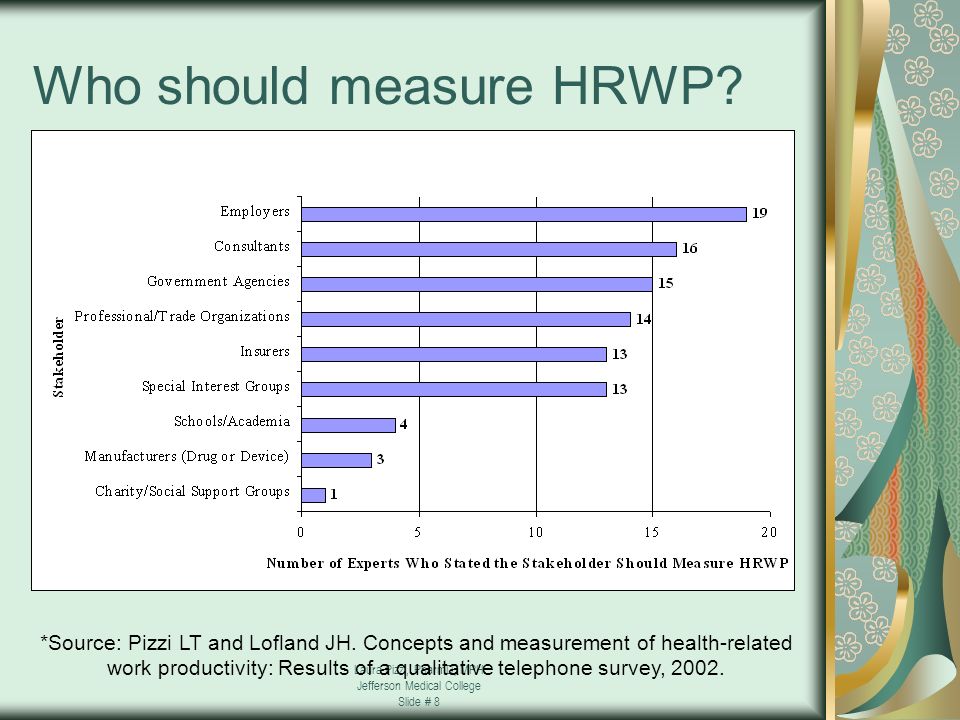This screenshot has width=960, height=720.
Task: Click the data label '1' beside Charity bar
Action: pyautogui.click(x=334, y=493)
